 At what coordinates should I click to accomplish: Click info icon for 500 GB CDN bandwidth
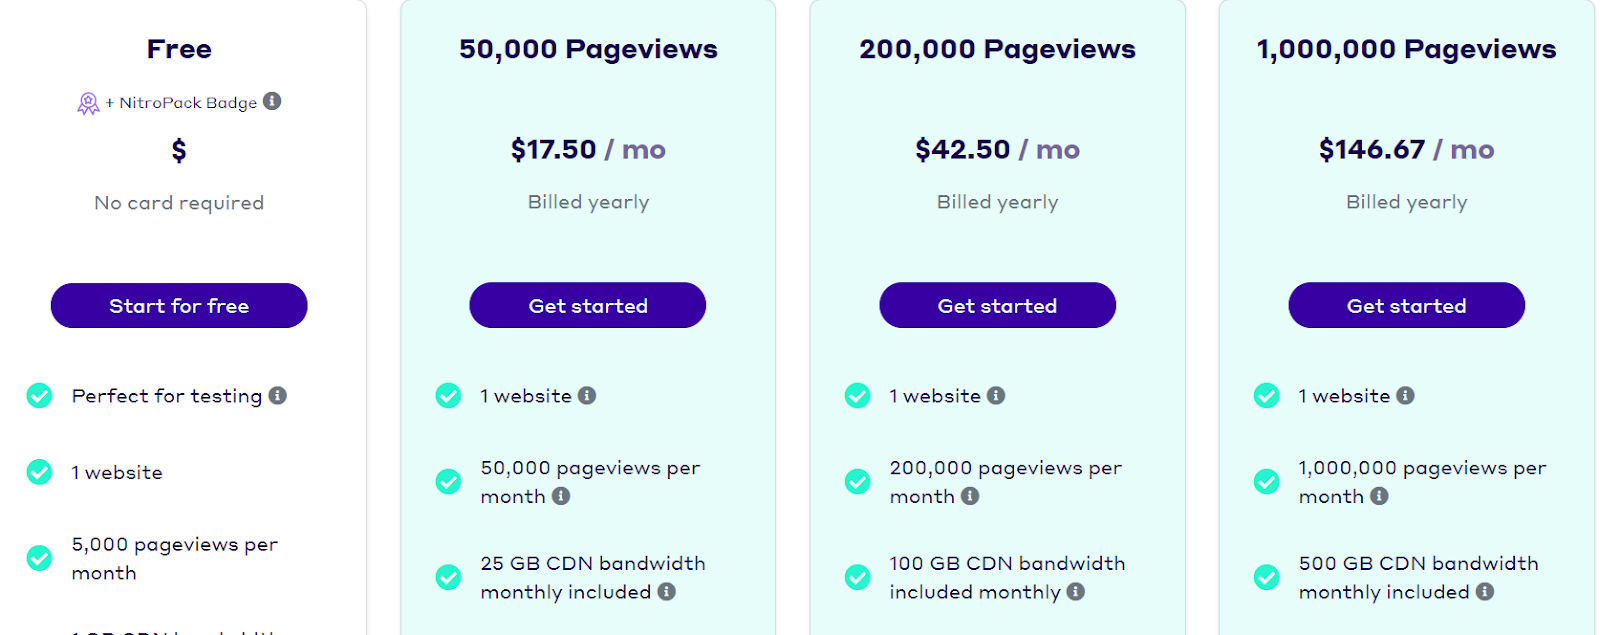(x=1485, y=591)
